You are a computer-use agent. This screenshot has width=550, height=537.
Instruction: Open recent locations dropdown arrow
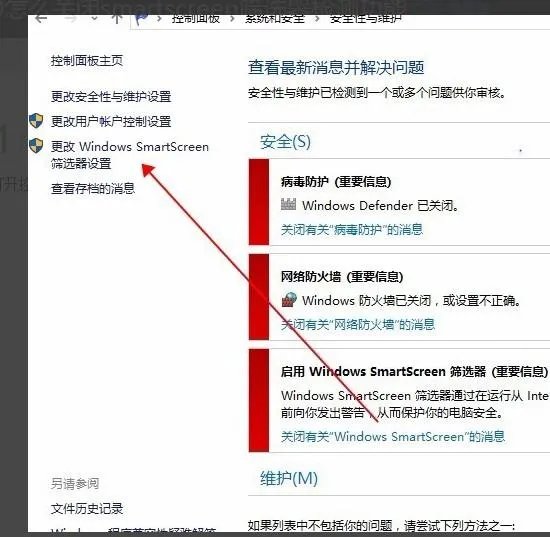[94, 19]
